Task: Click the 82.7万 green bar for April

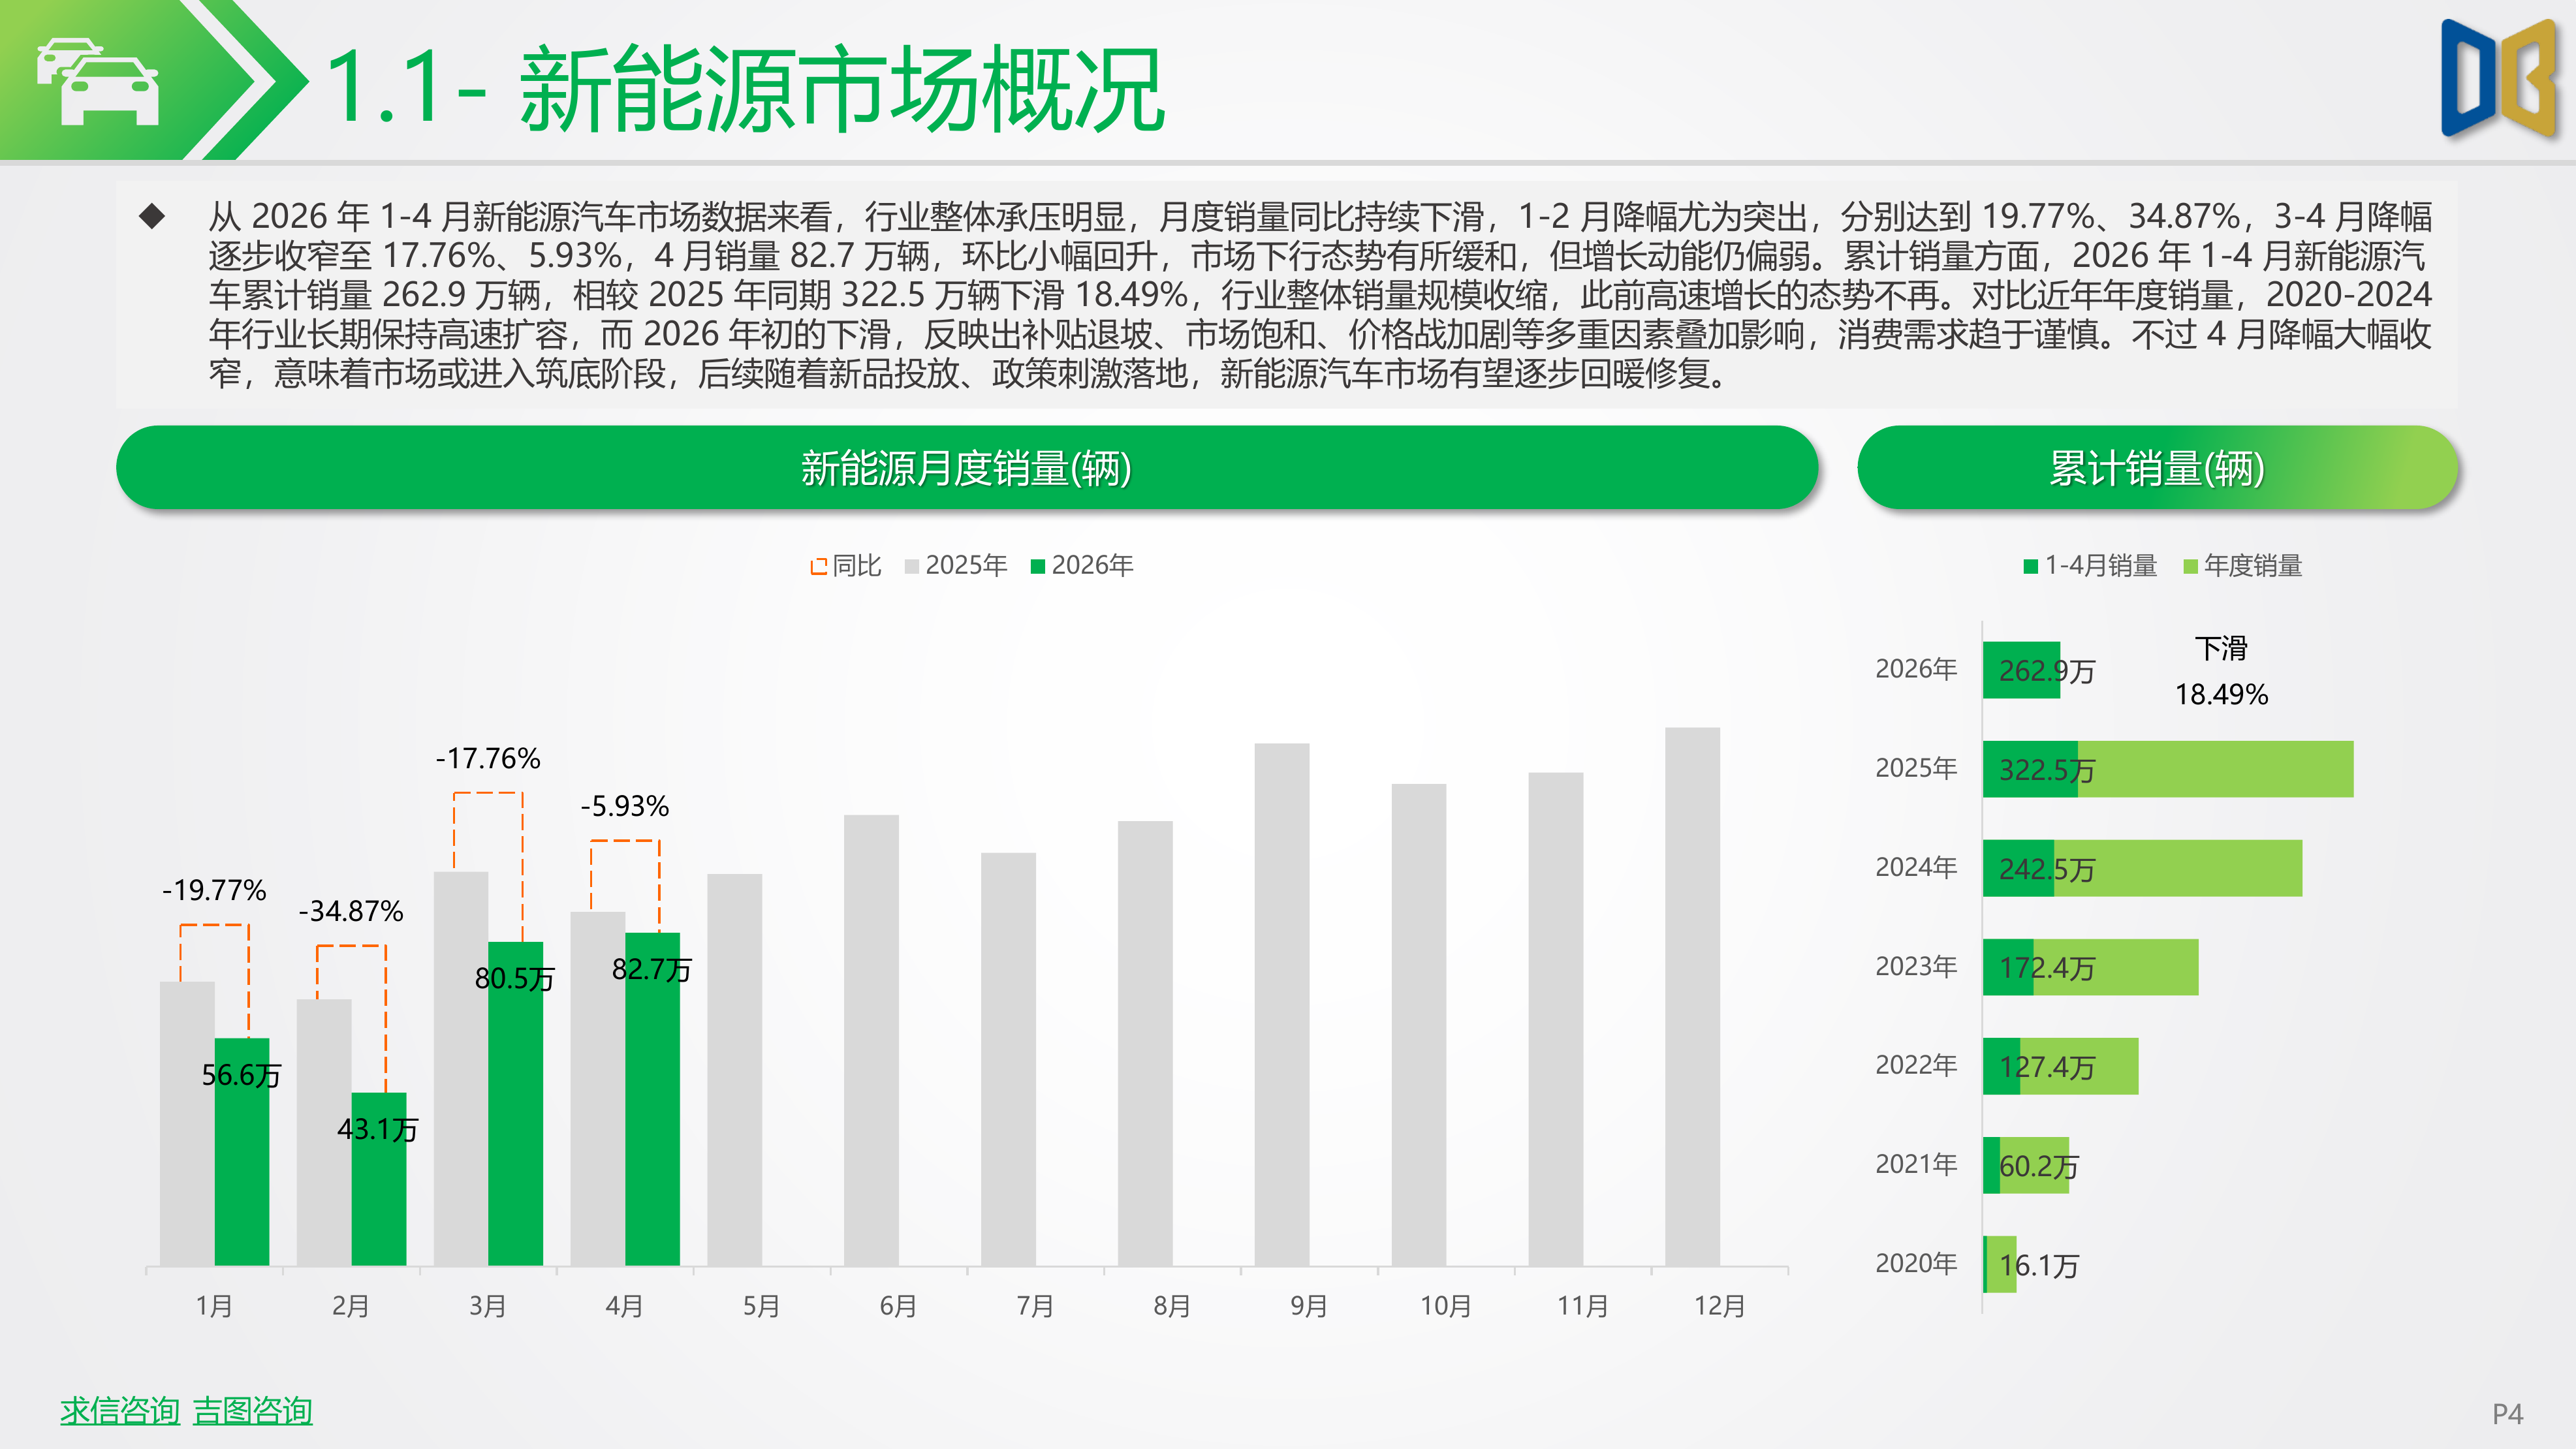Action: 653,1099
